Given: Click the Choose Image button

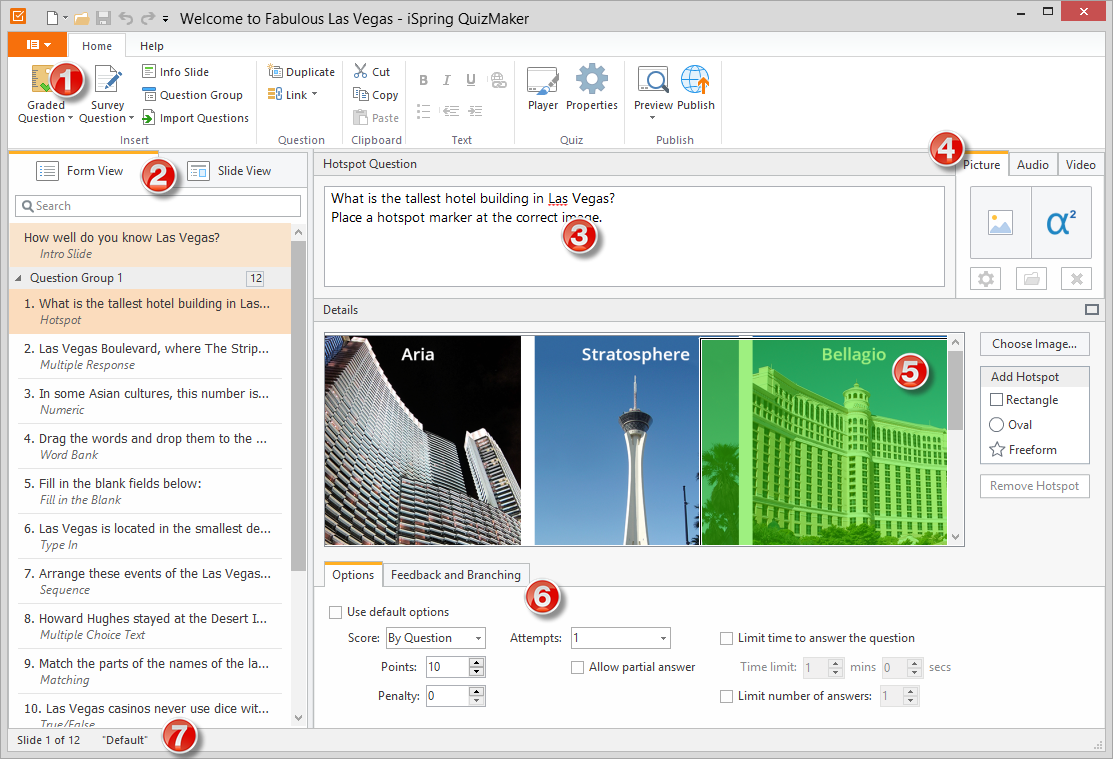Looking at the screenshot, I should [1034, 344].
